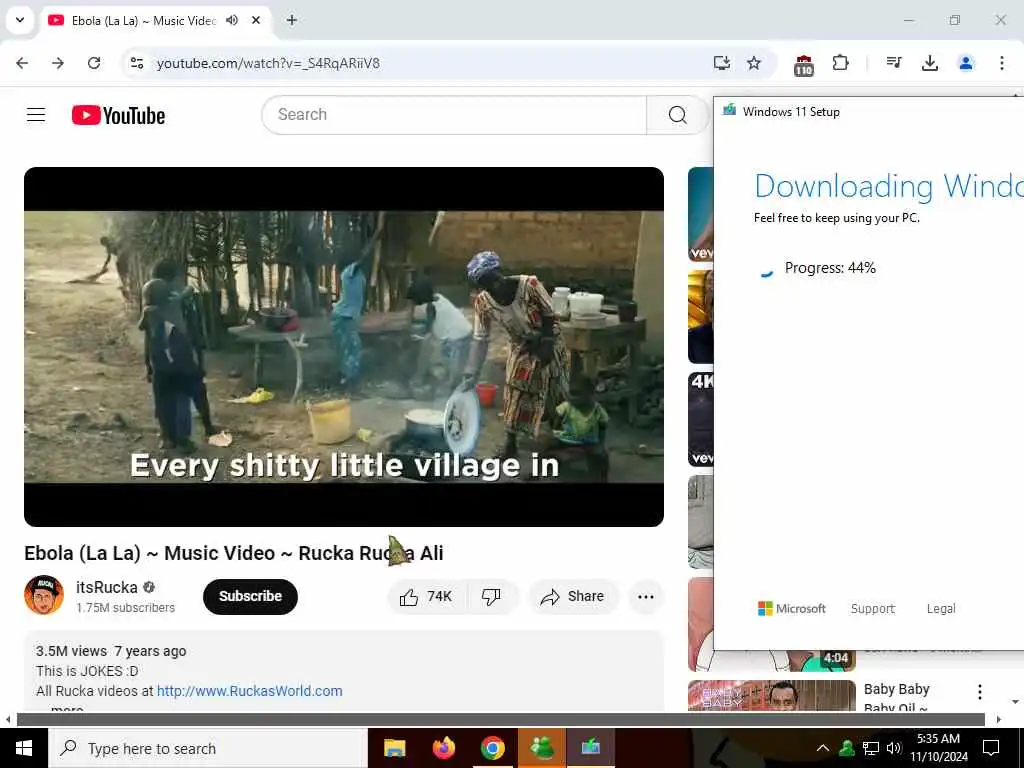The height and width of the screenshot is (768, 1024).
Task: Subscribe to itsRucka
Action: click(x=250, y=596)
